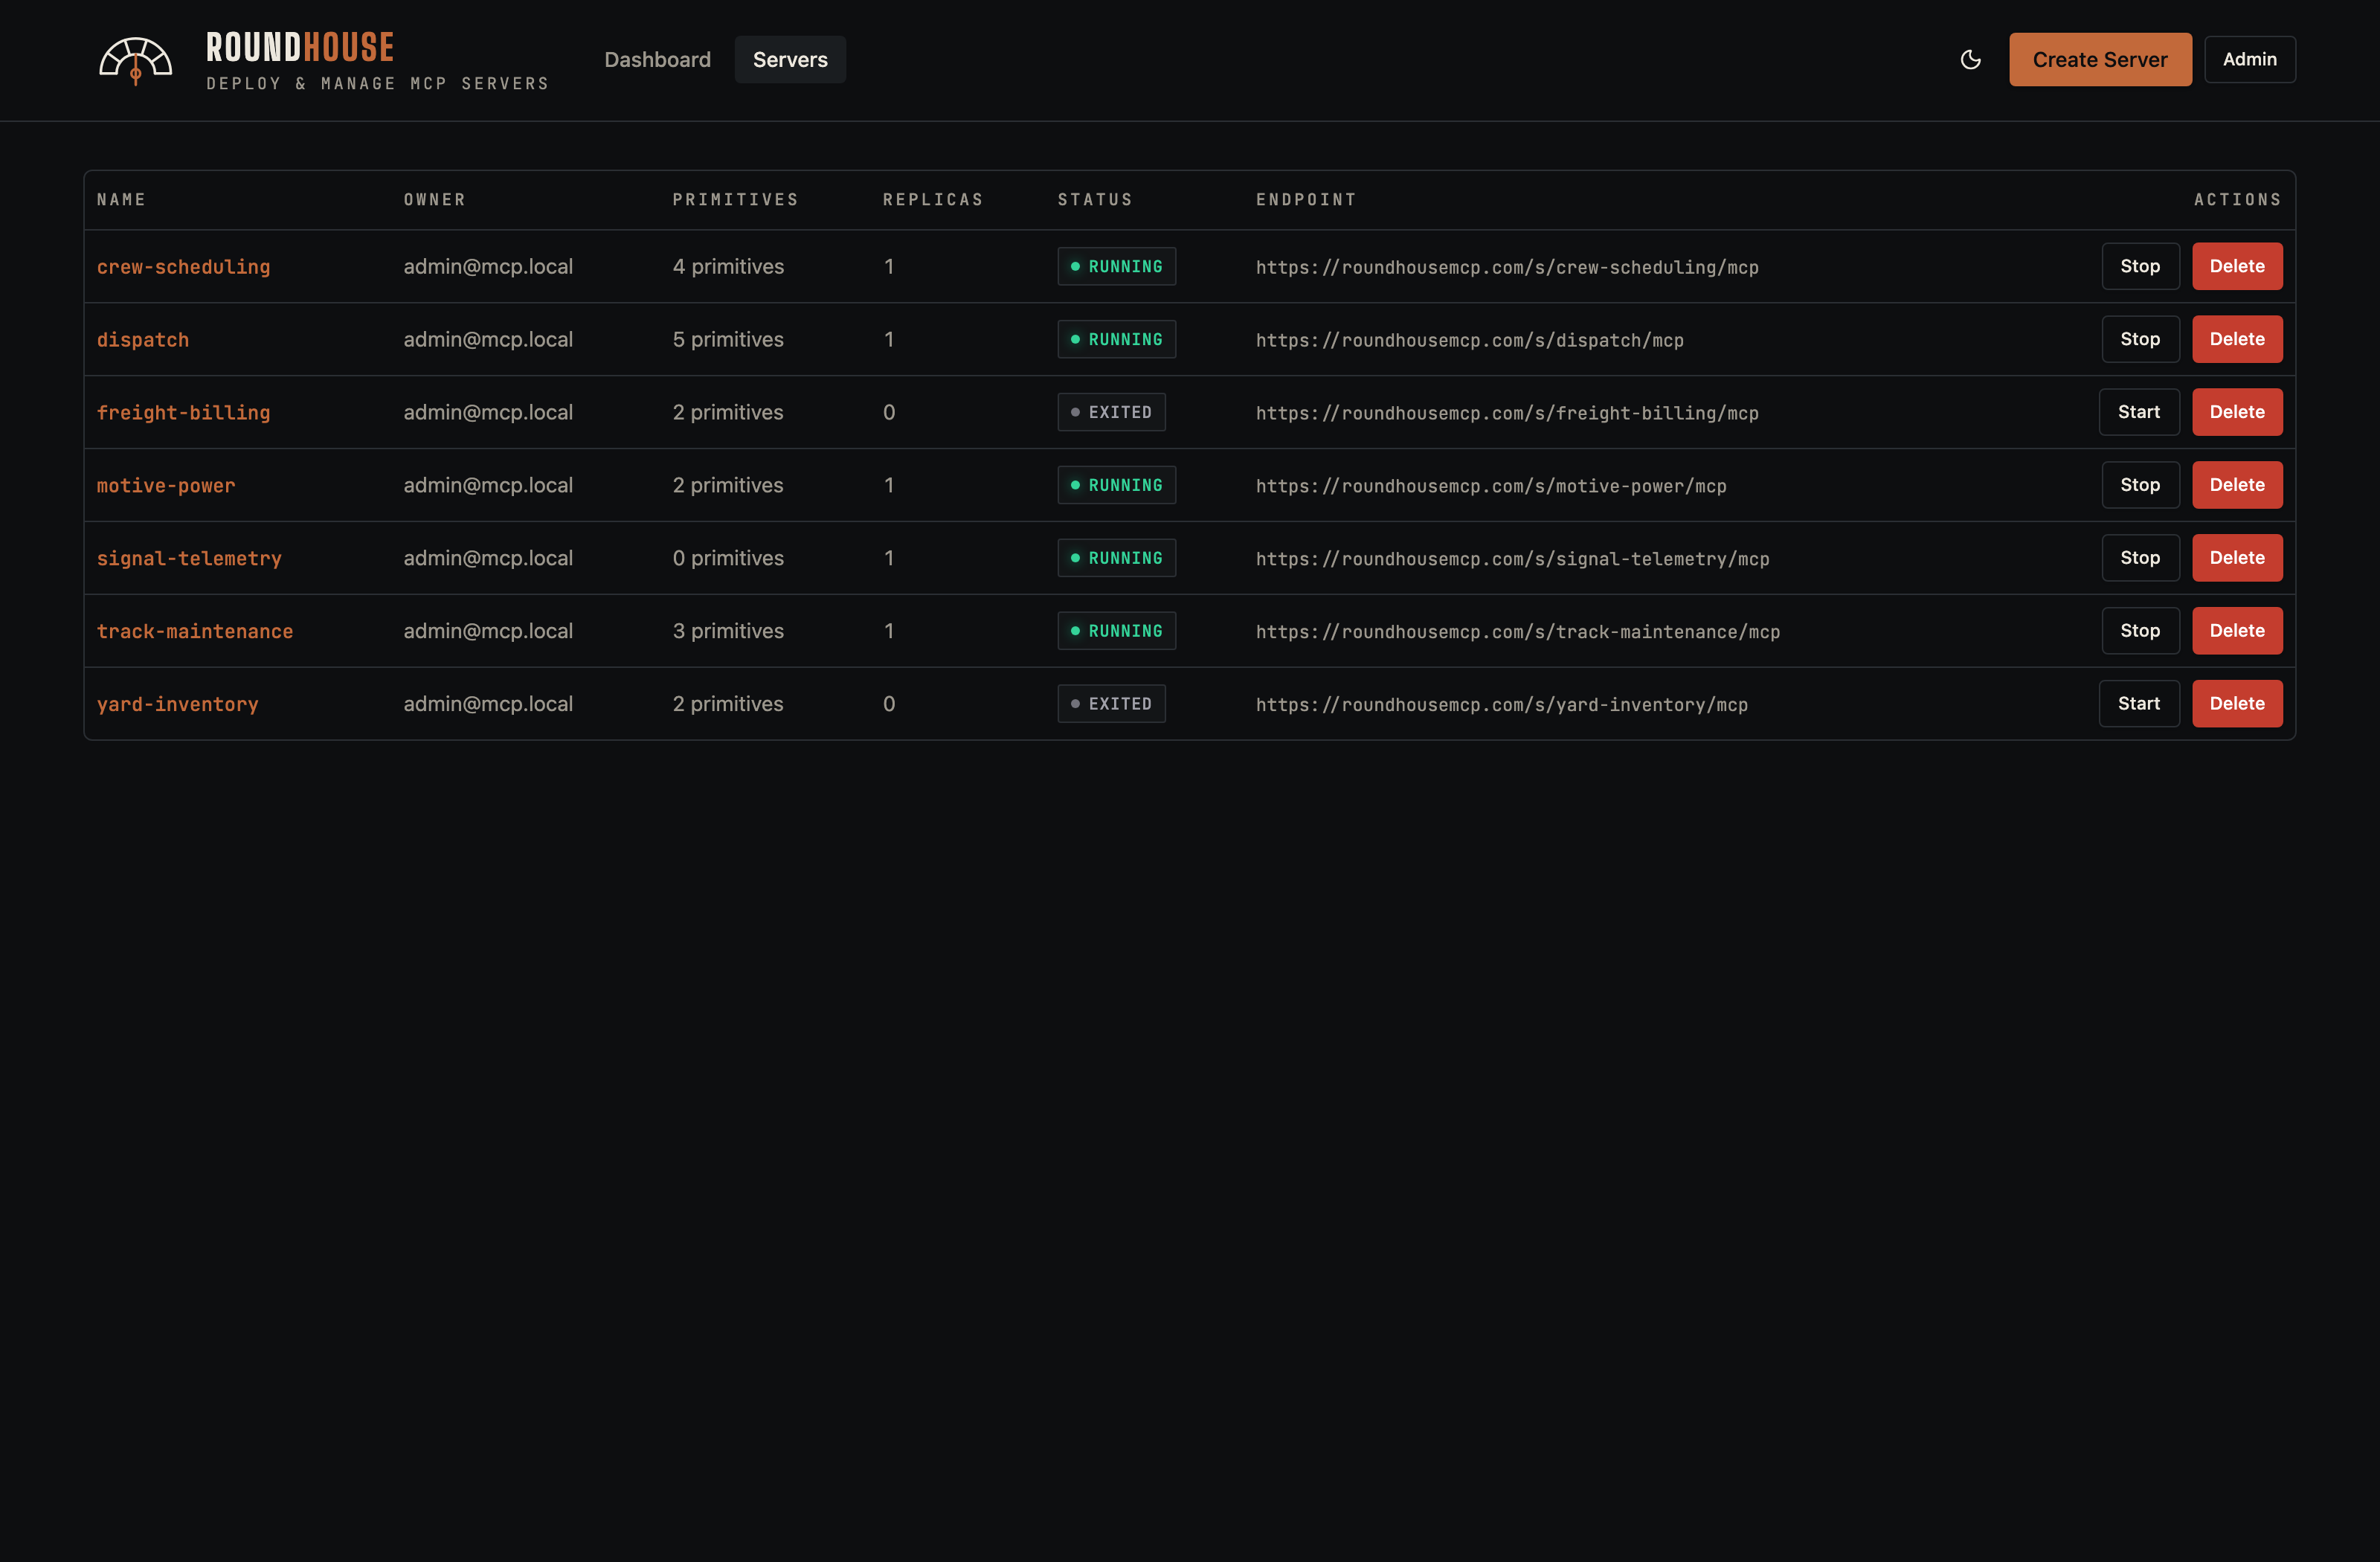Click the ACTIONS column header

(x=2238, y=200)
